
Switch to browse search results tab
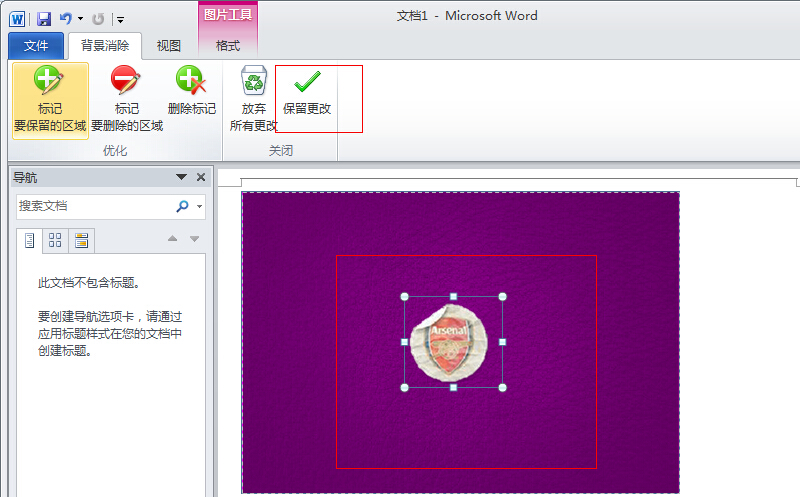click(x=81, y=240)
